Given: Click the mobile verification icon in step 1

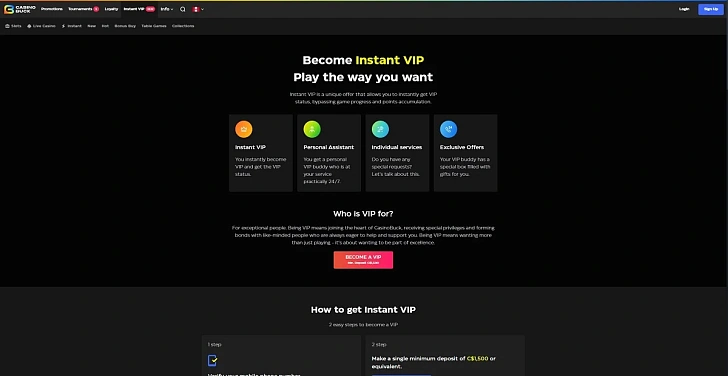Looking at the screenshot, I should (x=213, y=360).
